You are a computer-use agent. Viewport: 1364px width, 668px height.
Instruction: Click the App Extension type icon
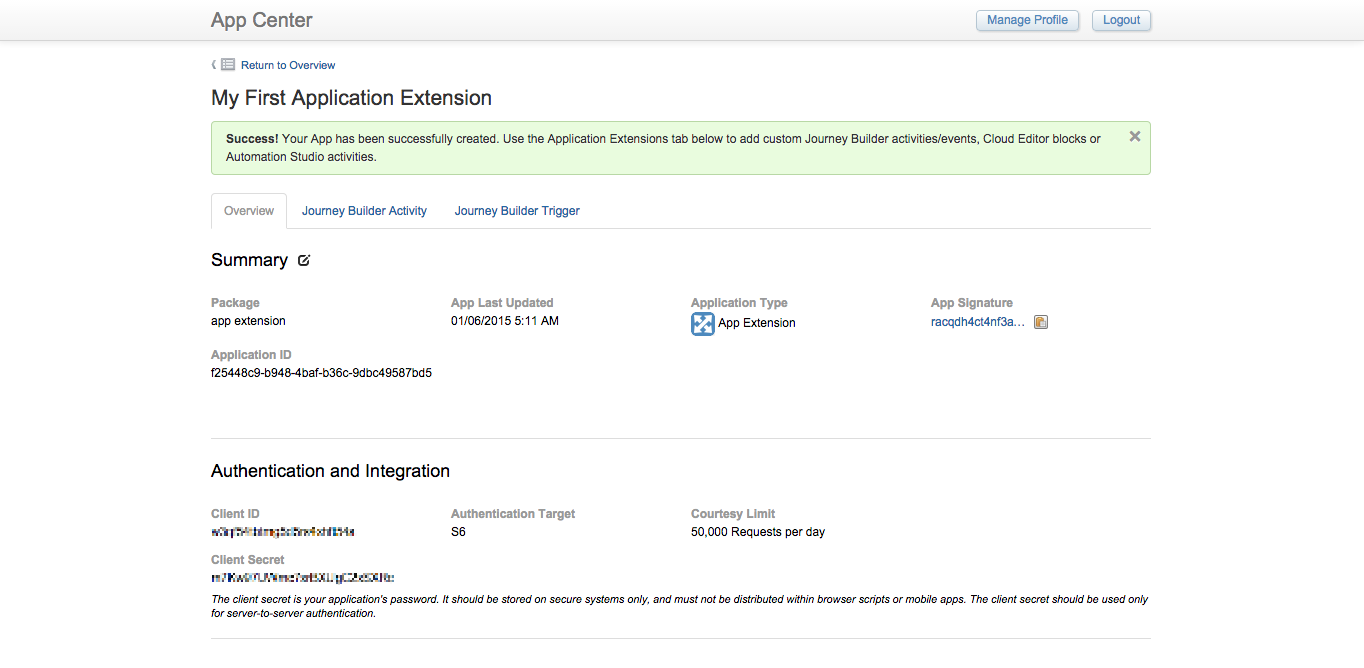(703, 323)
